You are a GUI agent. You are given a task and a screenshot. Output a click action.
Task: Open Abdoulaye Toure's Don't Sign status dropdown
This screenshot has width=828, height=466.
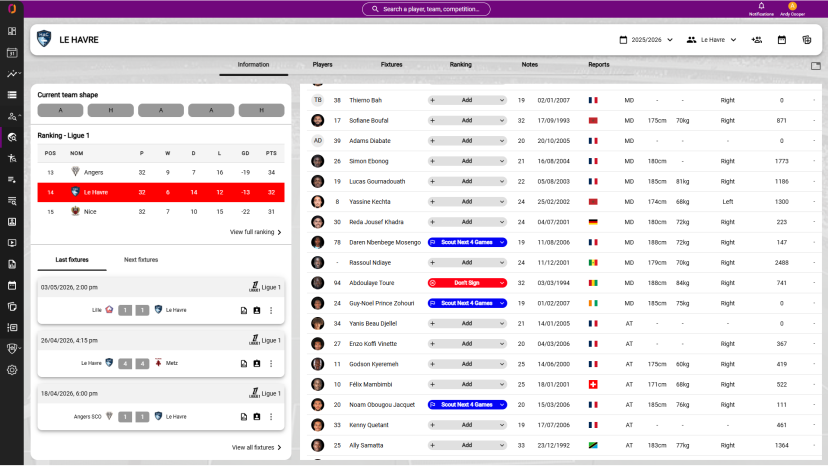(x=467, y=283)
